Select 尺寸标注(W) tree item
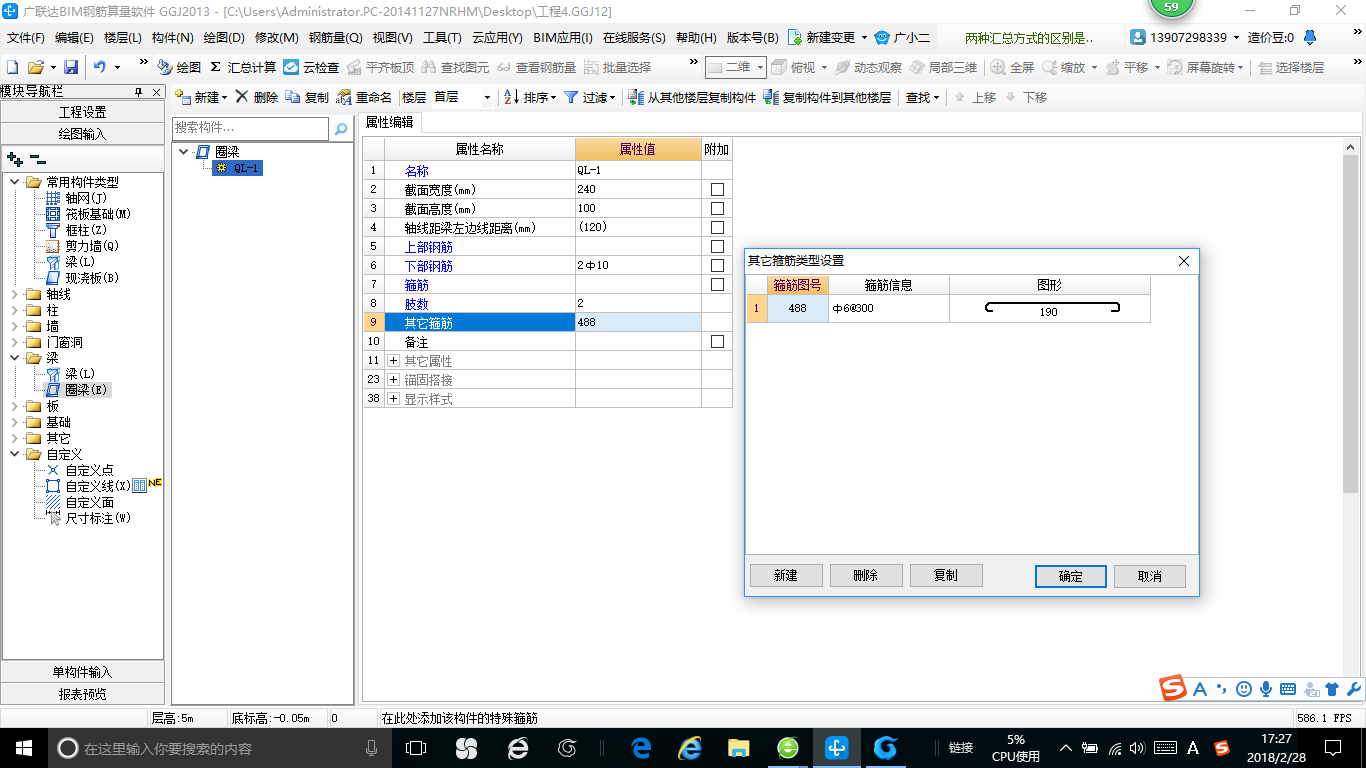1366x768 pixels. click(x=88, y=518)
